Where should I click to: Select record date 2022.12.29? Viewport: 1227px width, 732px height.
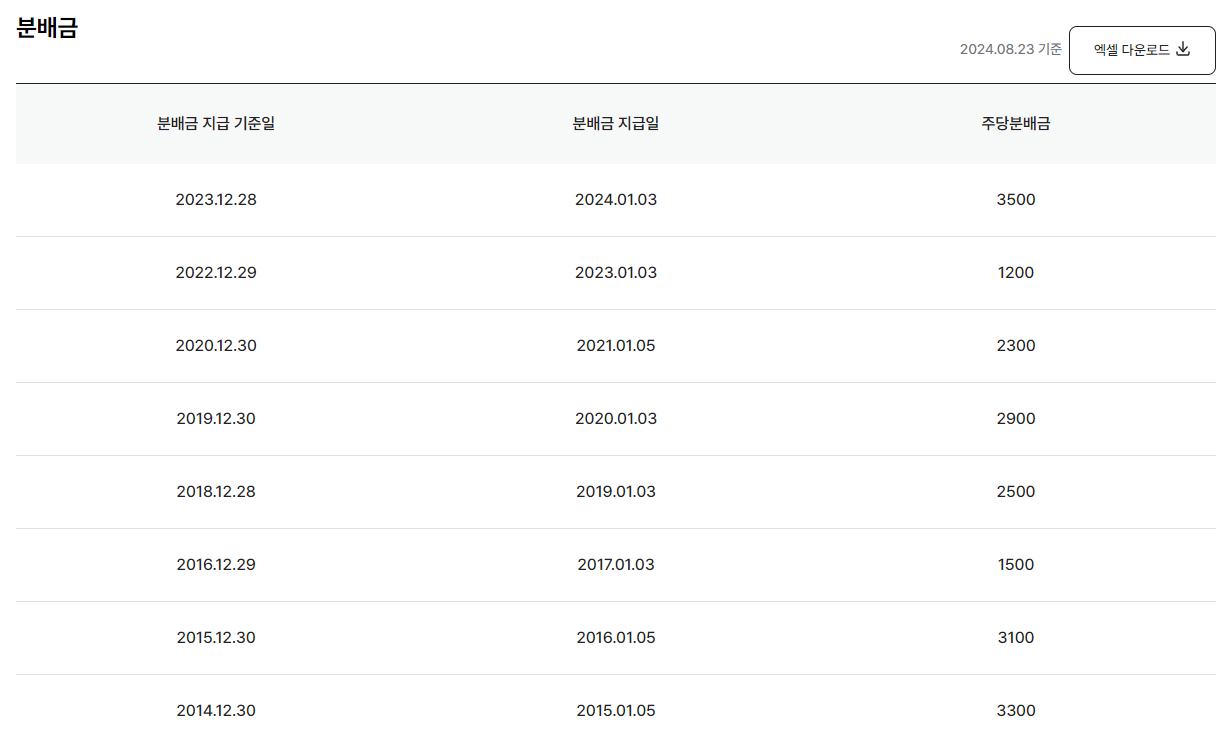[x=216, y=272]
